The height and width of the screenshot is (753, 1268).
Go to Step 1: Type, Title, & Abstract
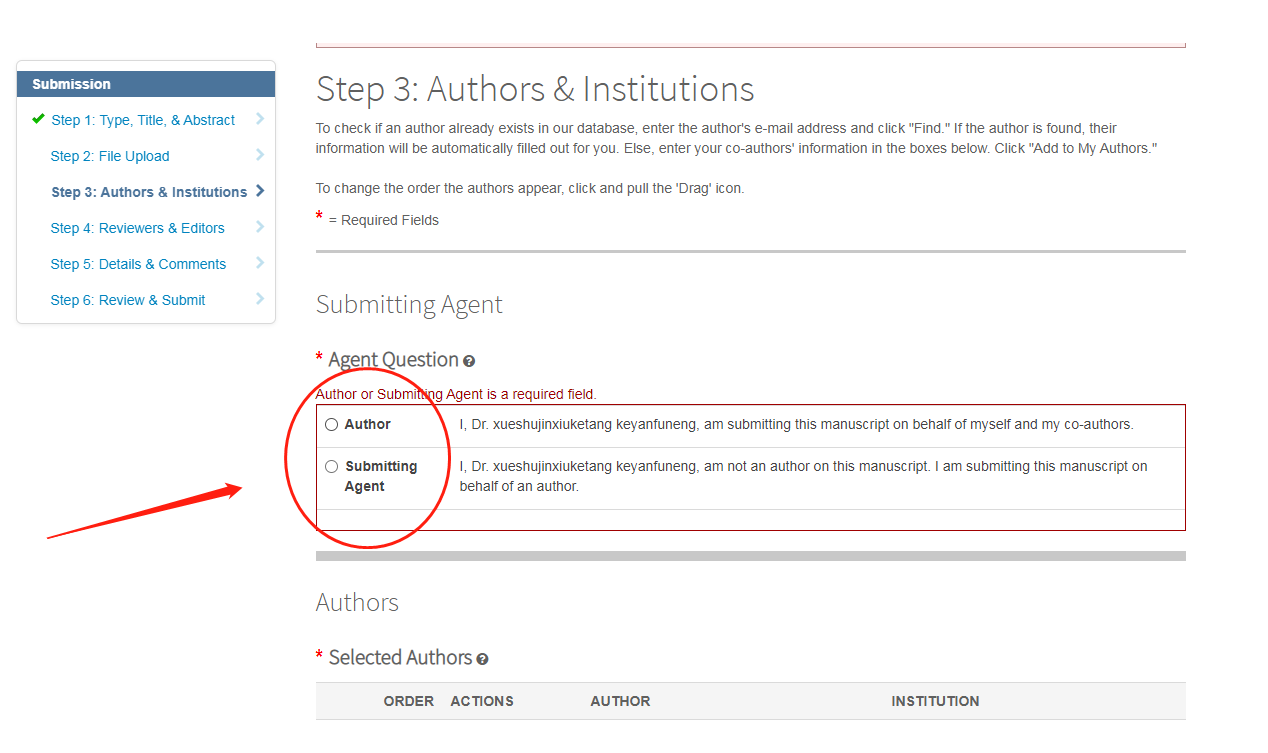click(143, 120)
